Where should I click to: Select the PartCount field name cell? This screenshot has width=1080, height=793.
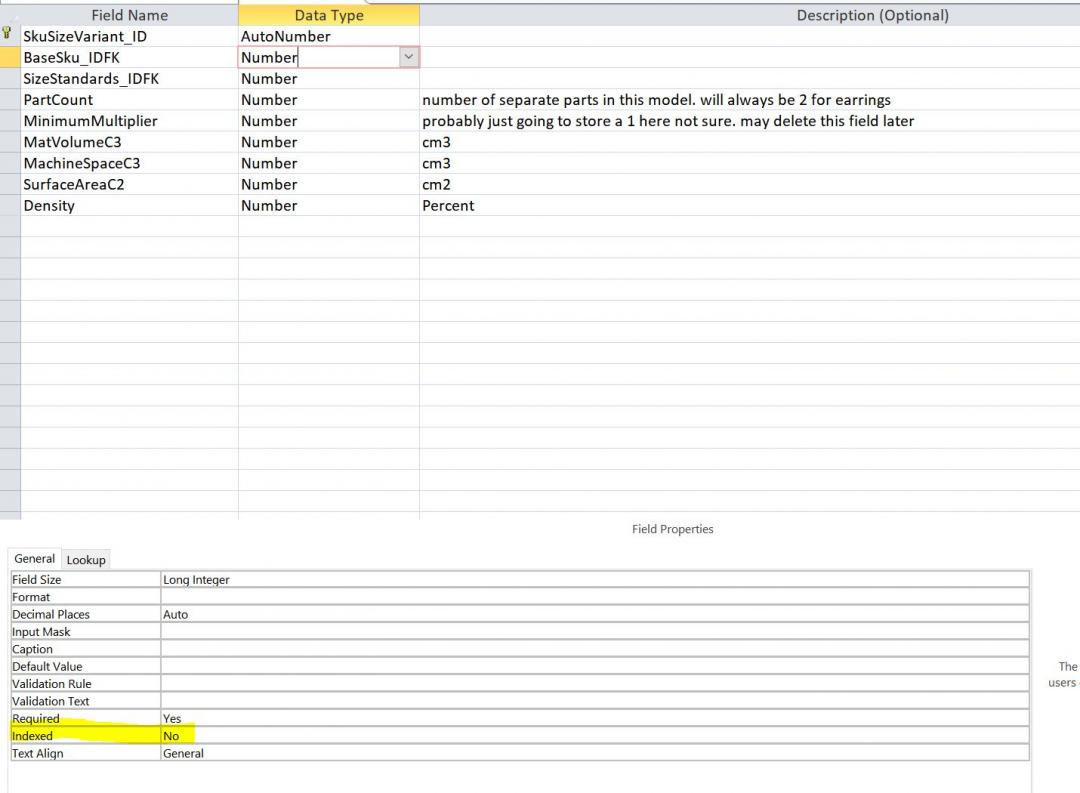129,100
